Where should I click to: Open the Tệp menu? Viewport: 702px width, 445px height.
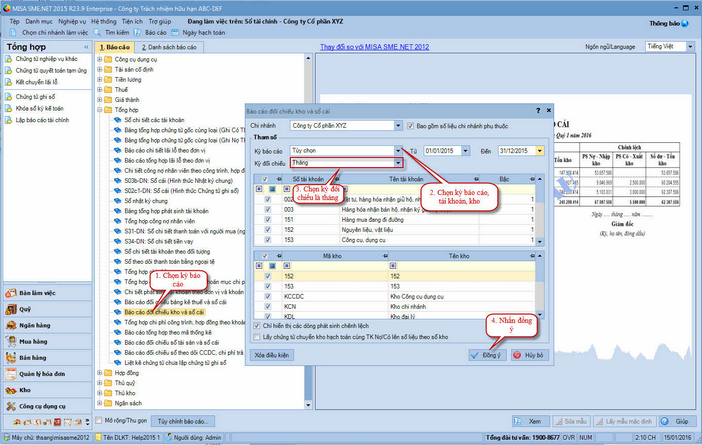coord(15,21)
